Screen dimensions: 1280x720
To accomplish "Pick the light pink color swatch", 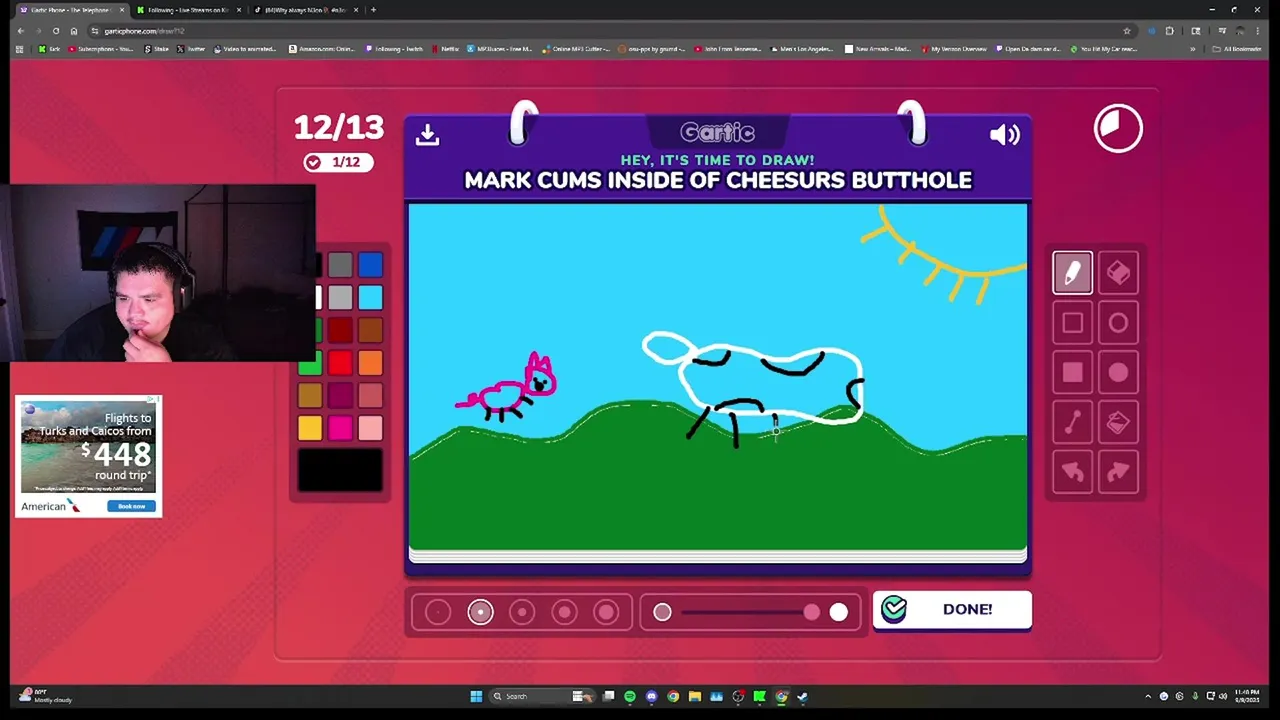I will click(370, 429).
